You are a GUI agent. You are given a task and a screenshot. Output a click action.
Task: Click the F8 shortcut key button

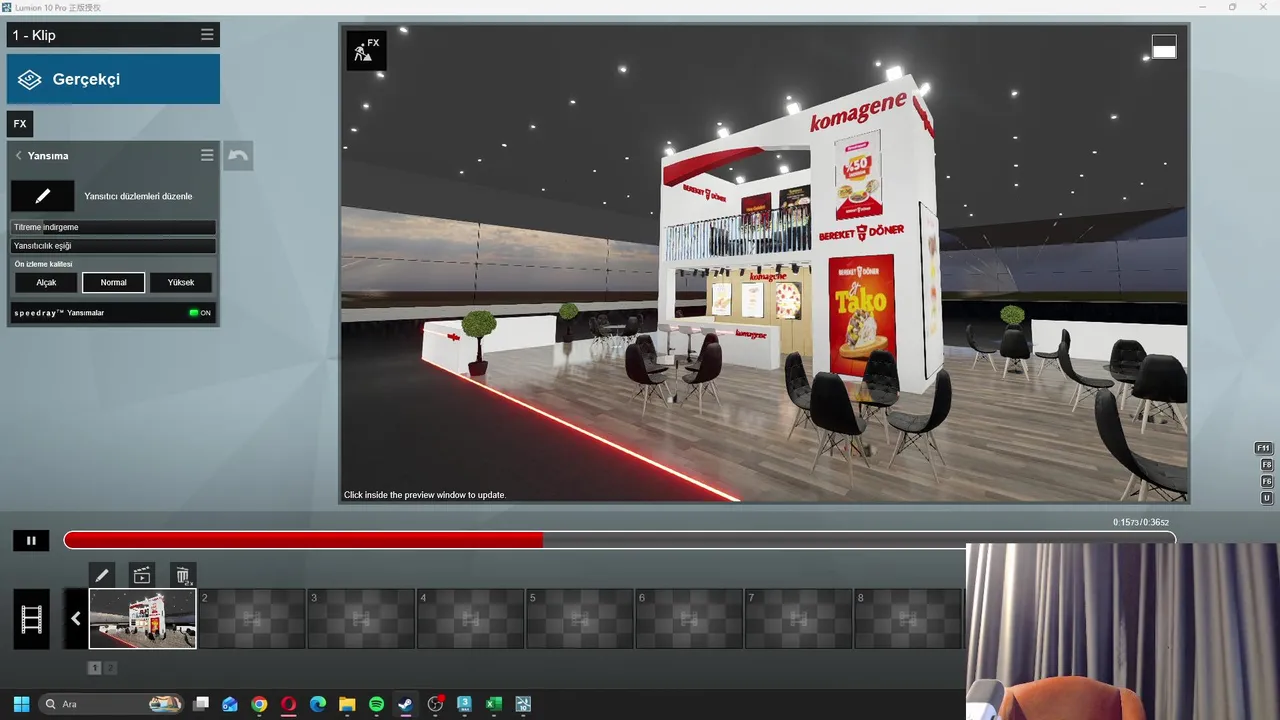click(x=1266, y=465)
